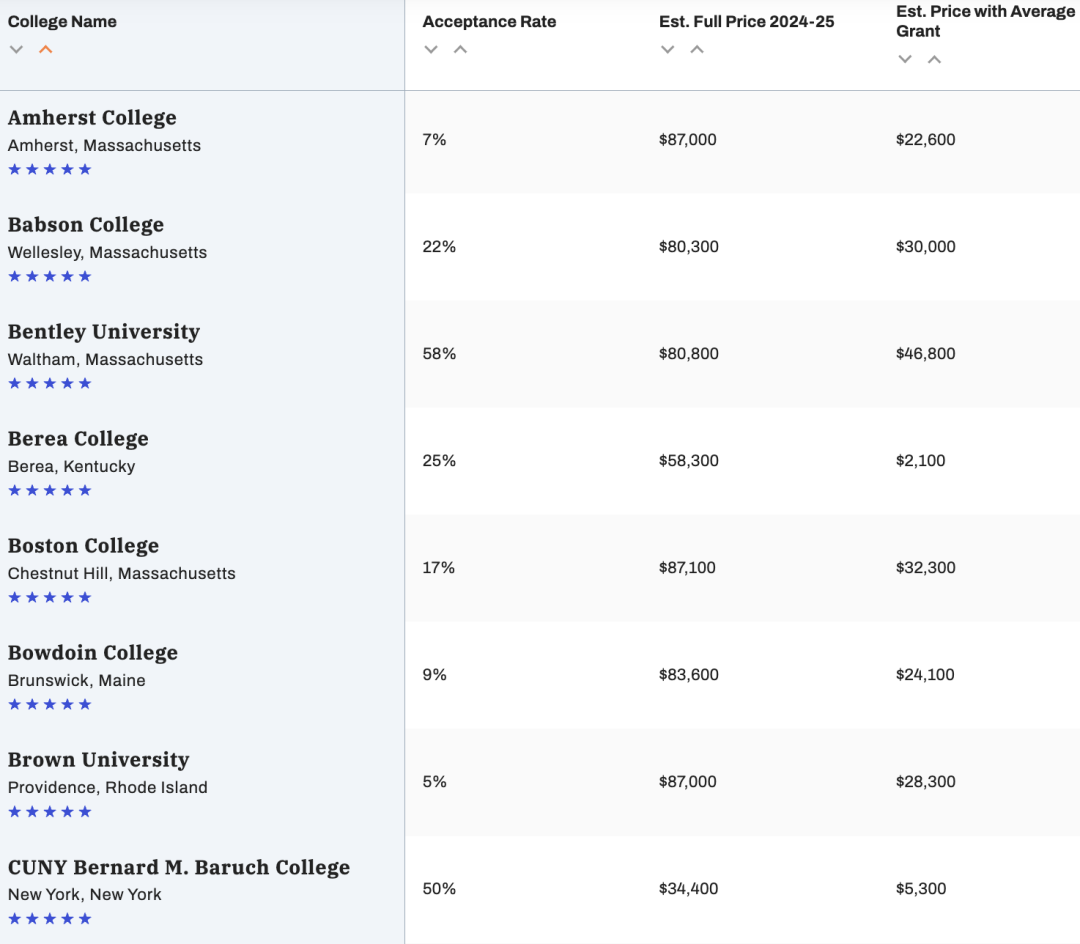Click Bentley University's five-star rating
The height and width of the screenshot is (944, 1080).
coord(50,384)
